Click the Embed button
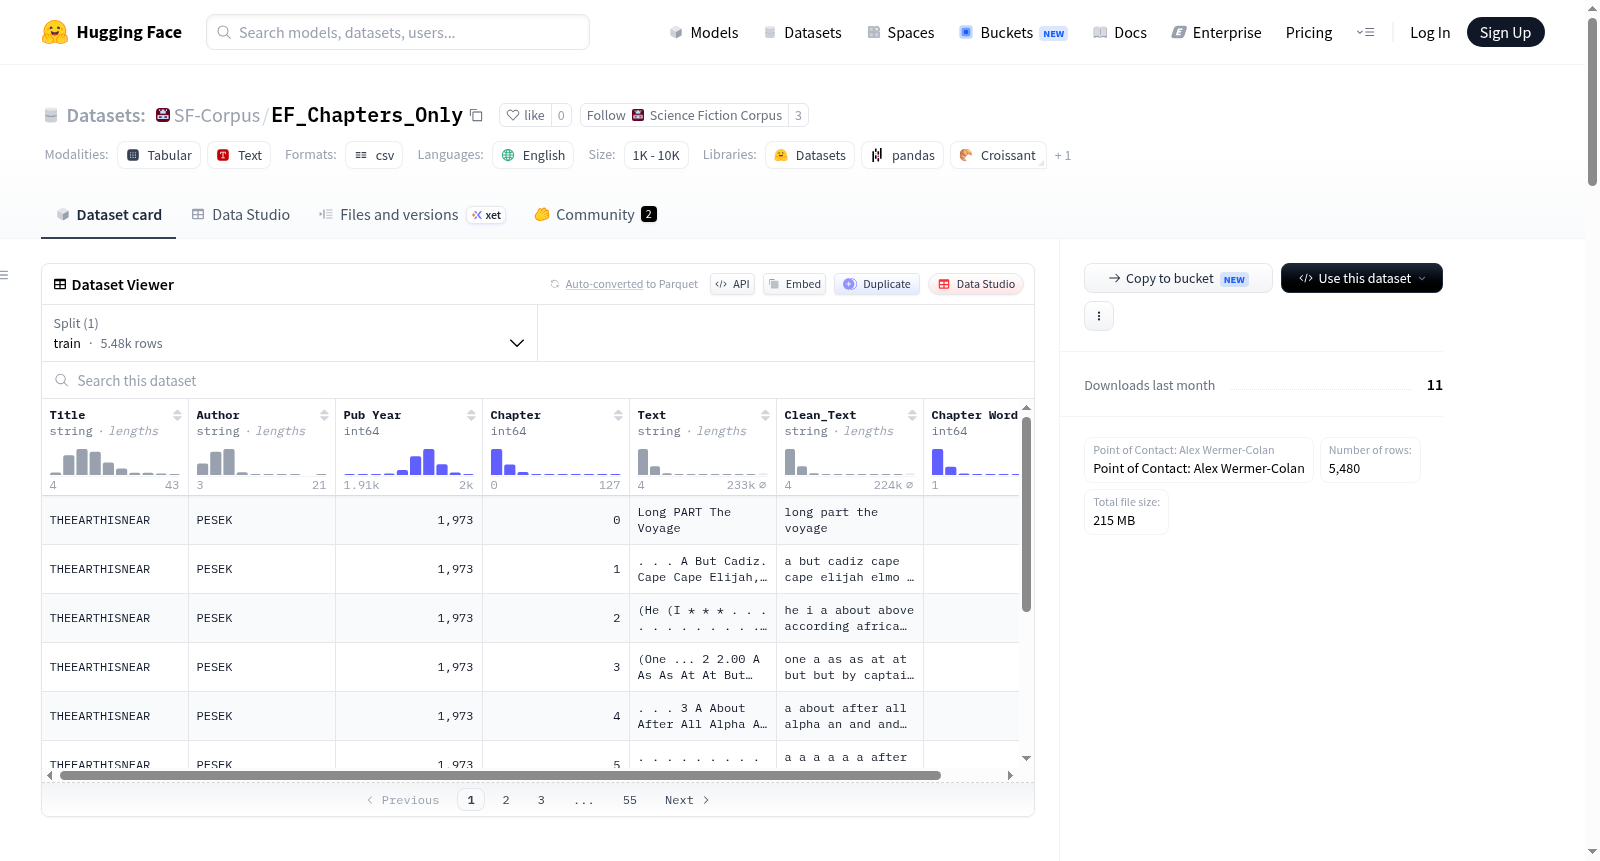This screenshot has height=861, width=1600. [795, 284]
